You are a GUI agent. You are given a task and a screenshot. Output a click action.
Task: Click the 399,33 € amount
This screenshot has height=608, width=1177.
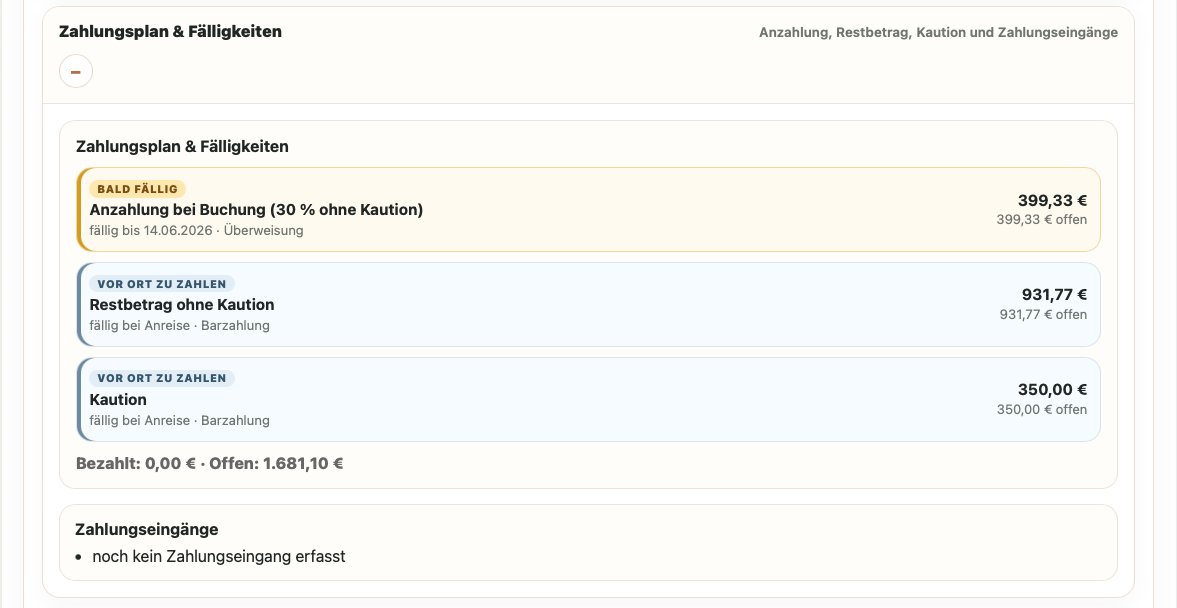(x=1052, y=200)
